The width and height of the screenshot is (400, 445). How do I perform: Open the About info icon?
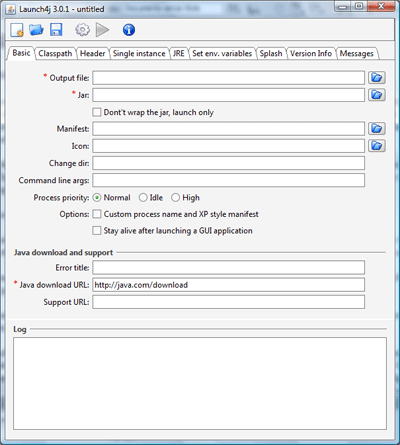tap(129, 30)
